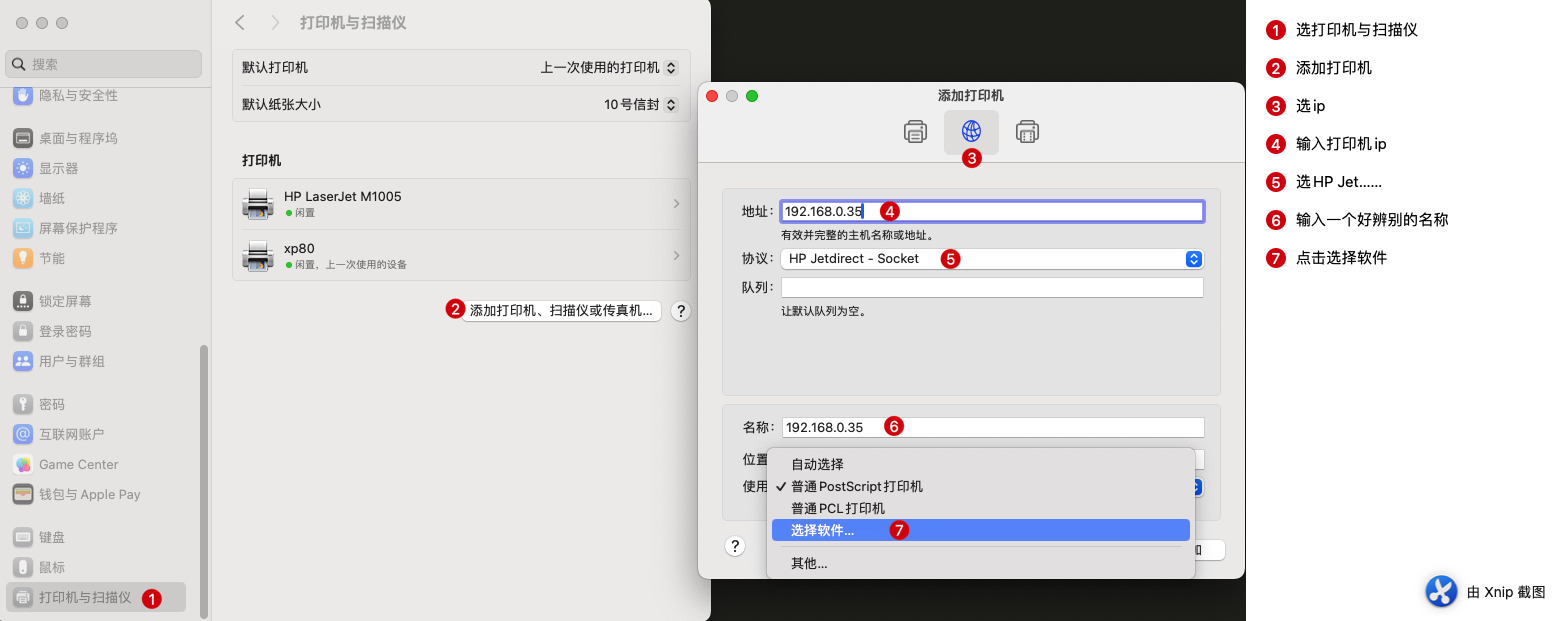Open Game Center in sidebar
The width and height of the screenshot is (1566, 621).
point(78,464)
